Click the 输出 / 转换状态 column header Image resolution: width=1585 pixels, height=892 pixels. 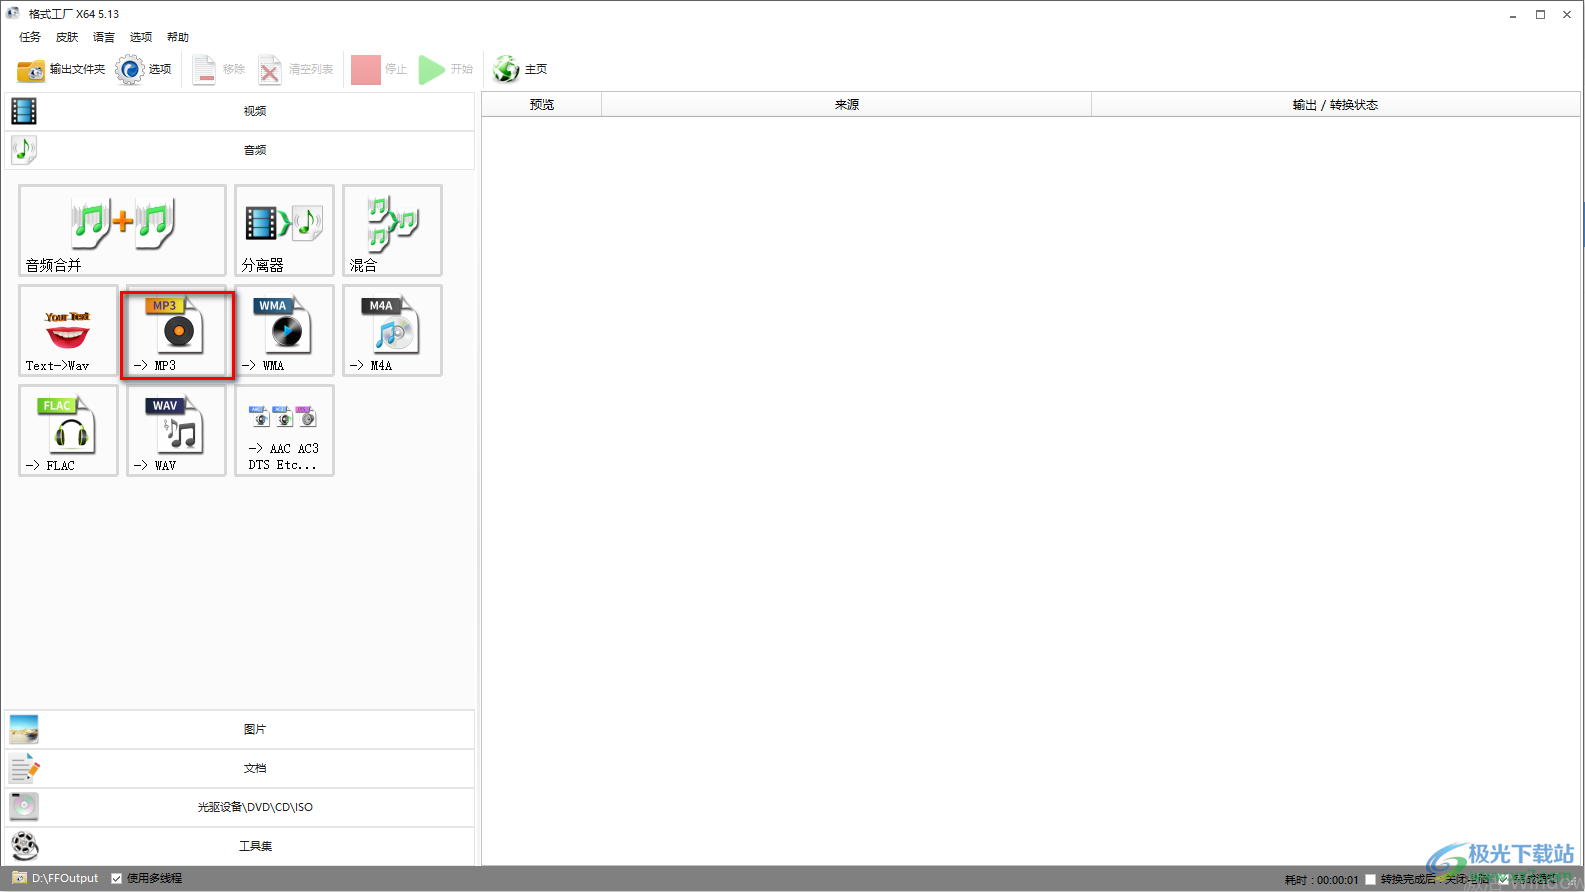[x=1335, y=105]
